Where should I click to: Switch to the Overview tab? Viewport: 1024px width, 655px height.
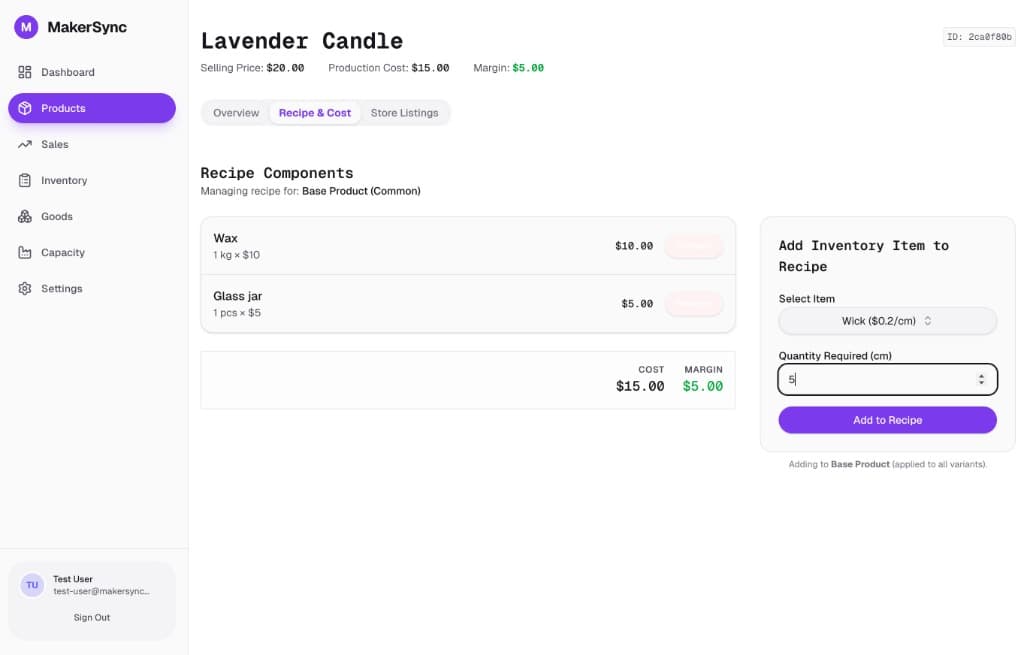tap(236, 113)
